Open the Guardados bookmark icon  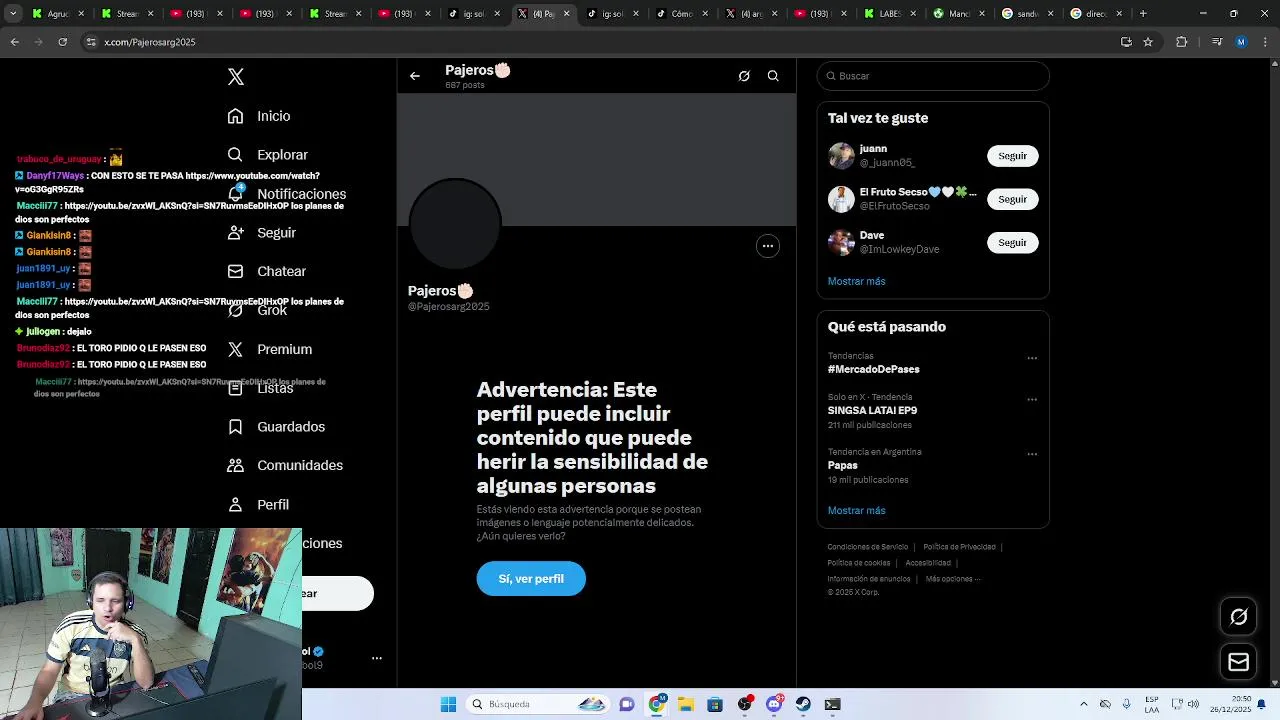pyautogui.click(x=235, y=427)
